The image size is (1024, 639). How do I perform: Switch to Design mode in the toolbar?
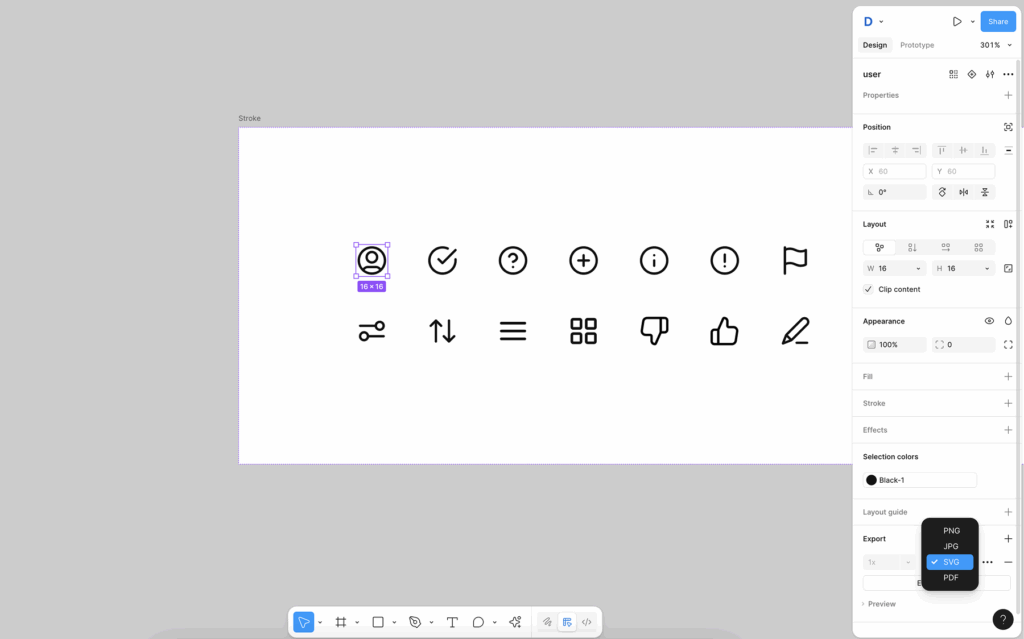[567, 622]
